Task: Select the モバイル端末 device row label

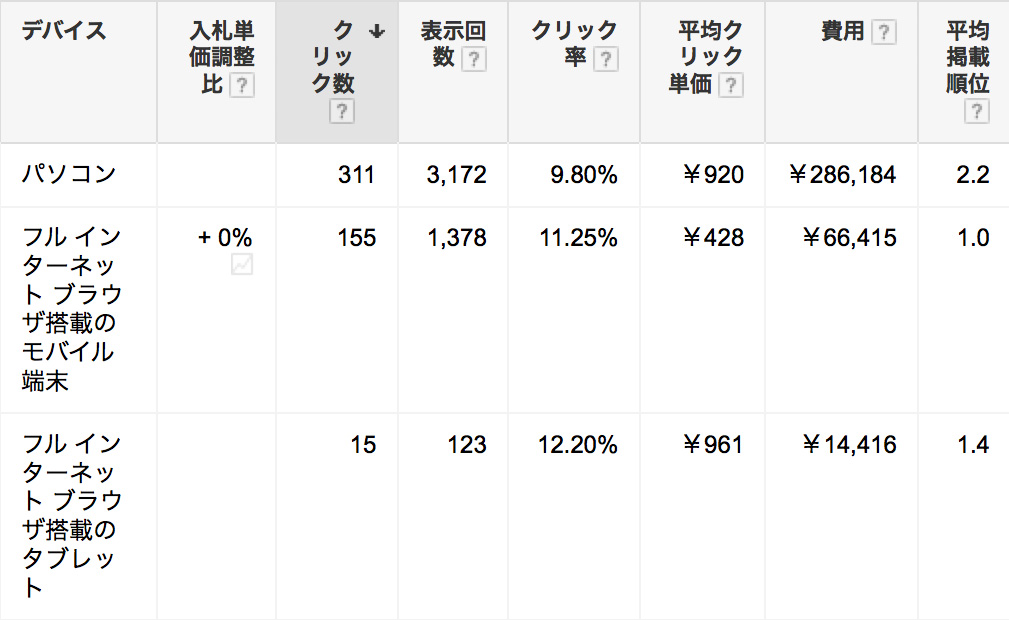Action: (x=70, y=309)
